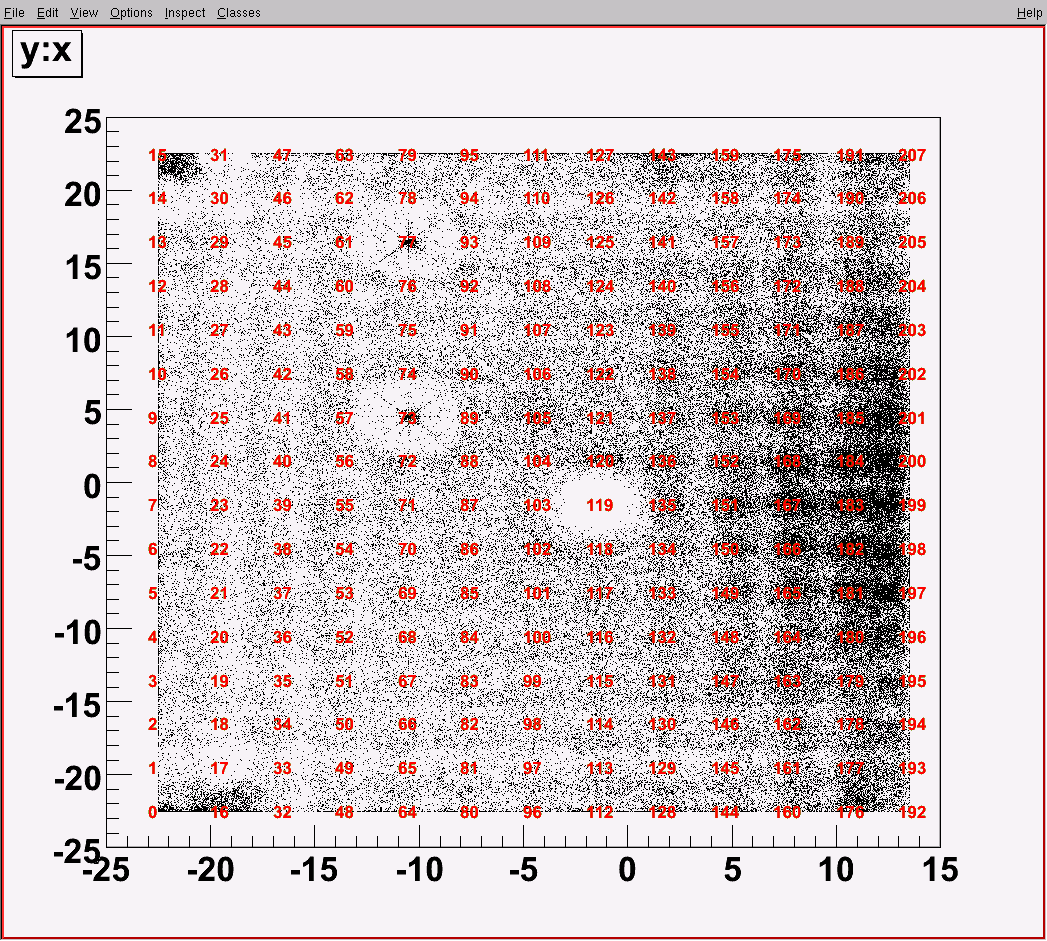Click the red label 193
The image size is (1047, 941).
click(x=912, y=769)
